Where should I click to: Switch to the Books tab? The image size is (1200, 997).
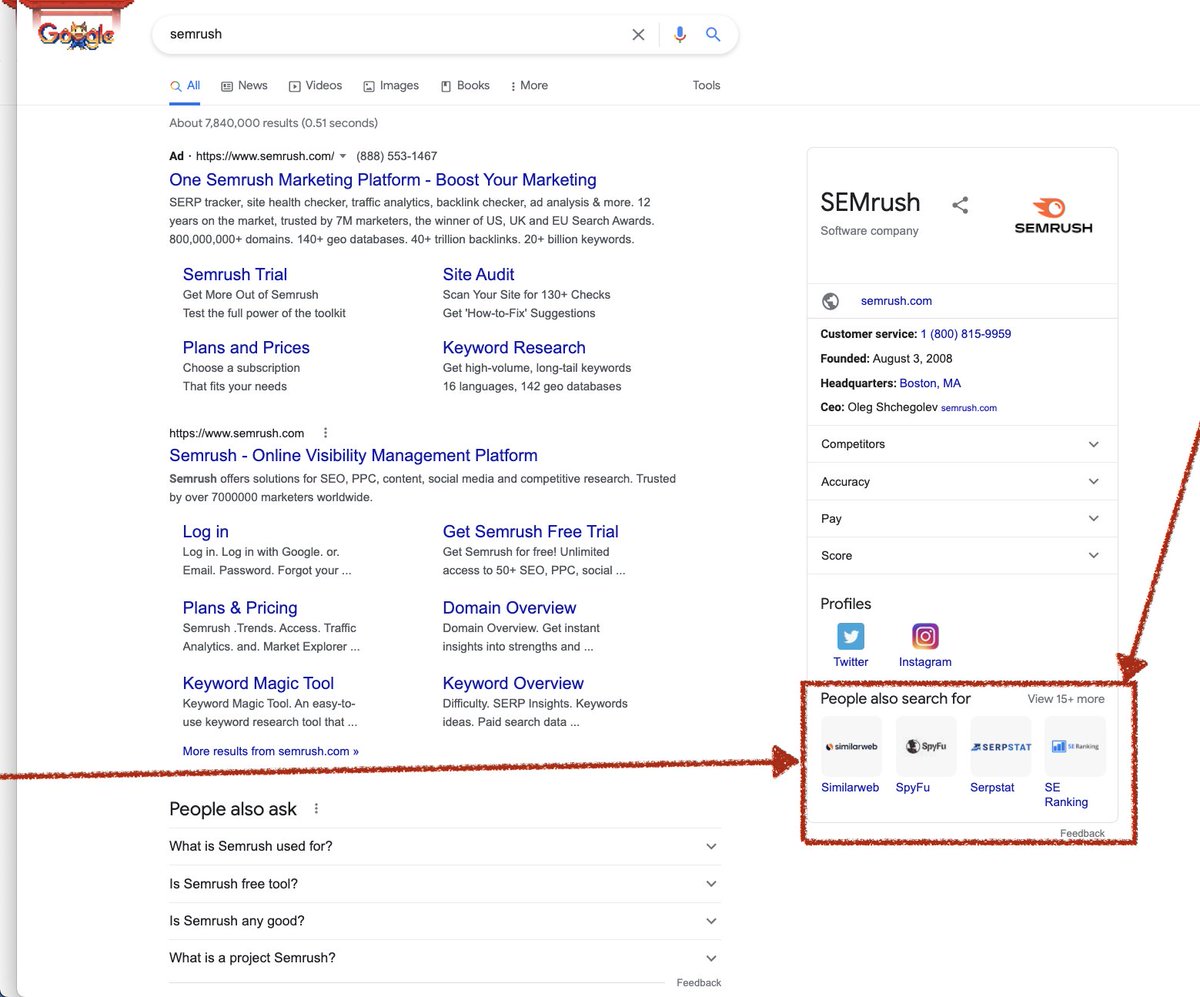pyautogui.click(x=465, y=86)
